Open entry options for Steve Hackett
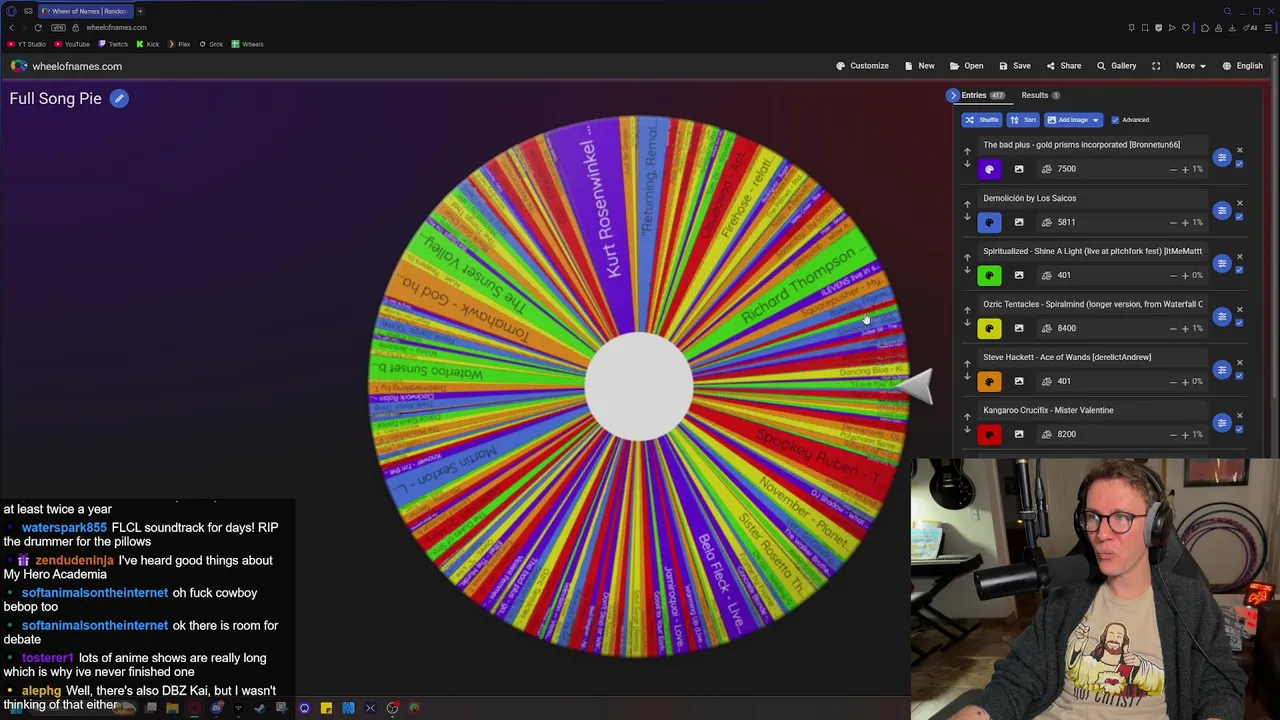Screen dimensions: 1280x720 (x=1221, y=369)
